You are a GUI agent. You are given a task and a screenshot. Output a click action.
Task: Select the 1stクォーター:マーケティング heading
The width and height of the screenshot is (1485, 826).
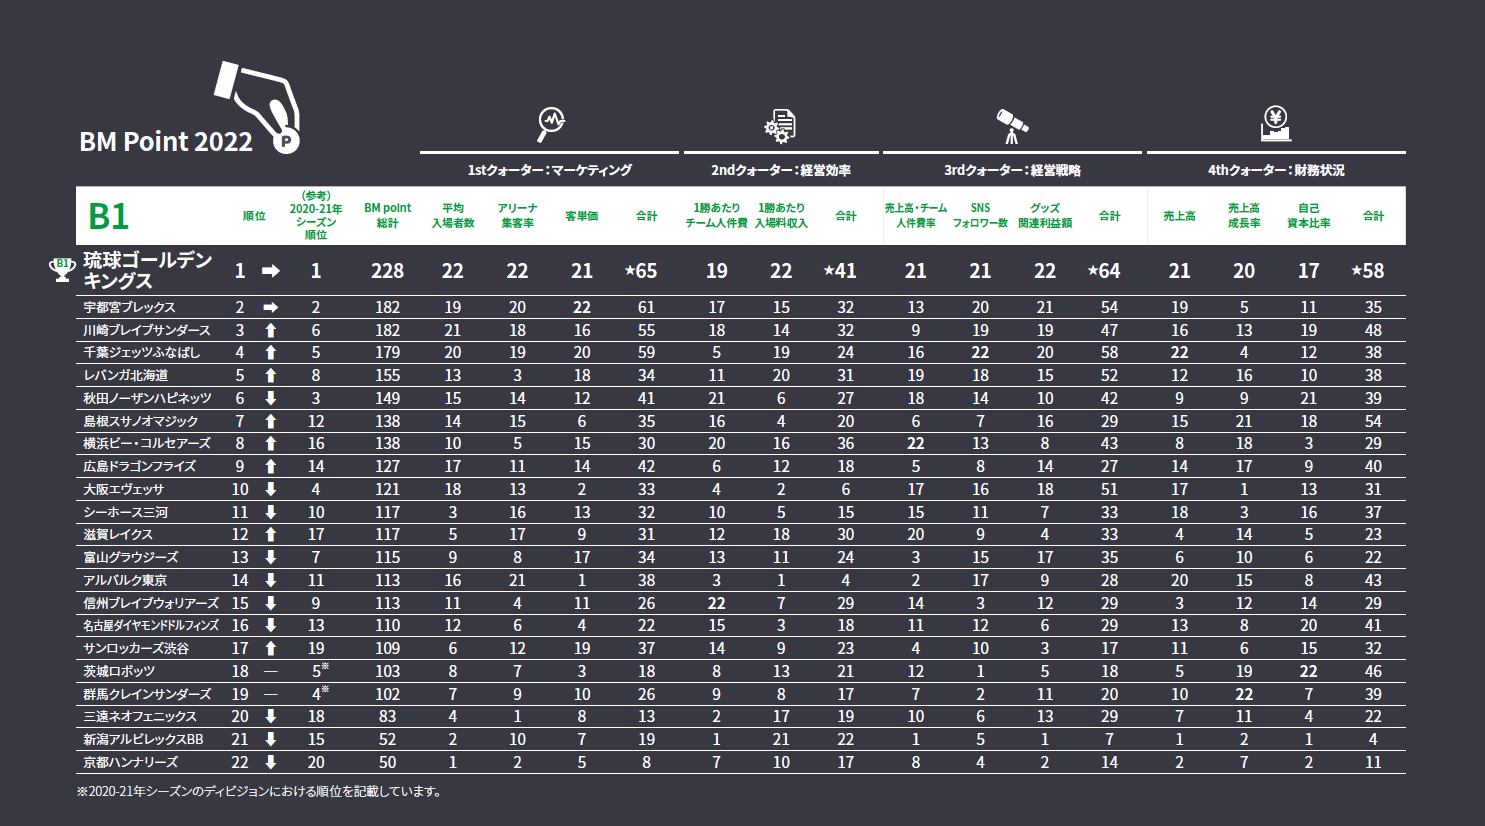click(x=550, y=170)
